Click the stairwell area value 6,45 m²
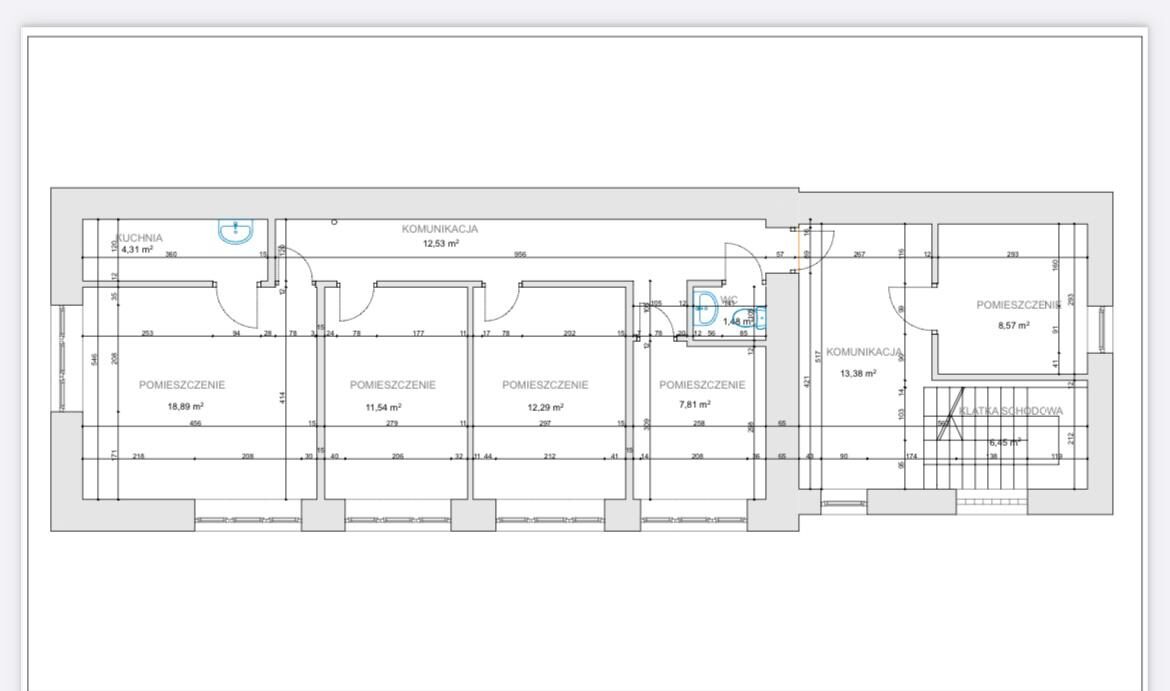 (x=1004, y=443)
